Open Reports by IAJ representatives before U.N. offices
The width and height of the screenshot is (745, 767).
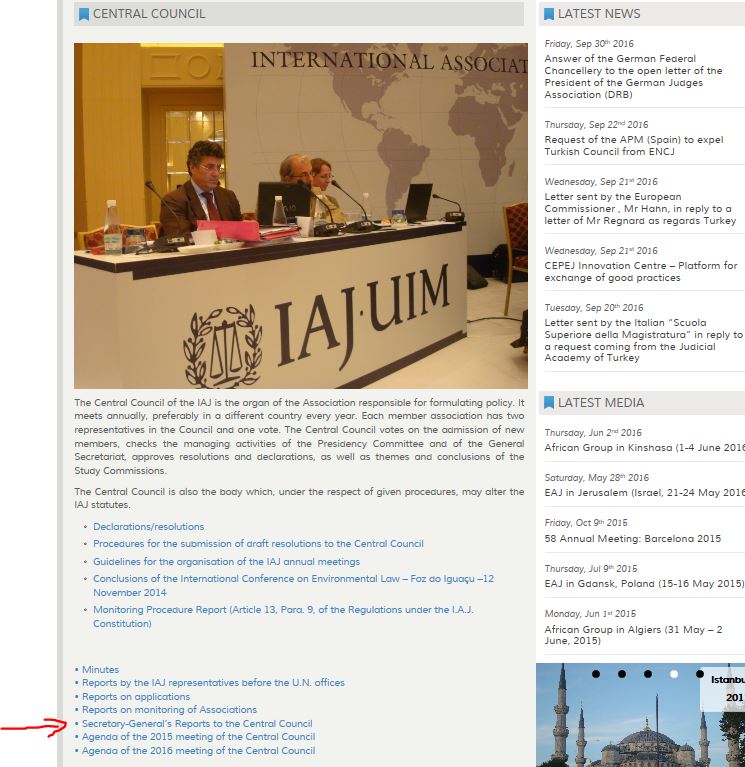213,683
